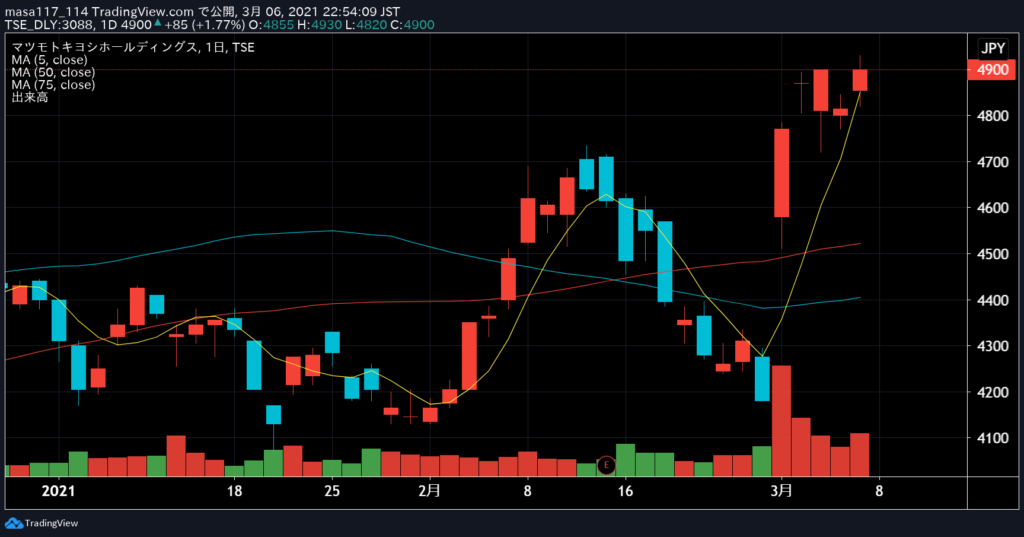Click the MA (75, close) indicator label
This screenshot has height=537, width=1024.
tap(53, 85)
